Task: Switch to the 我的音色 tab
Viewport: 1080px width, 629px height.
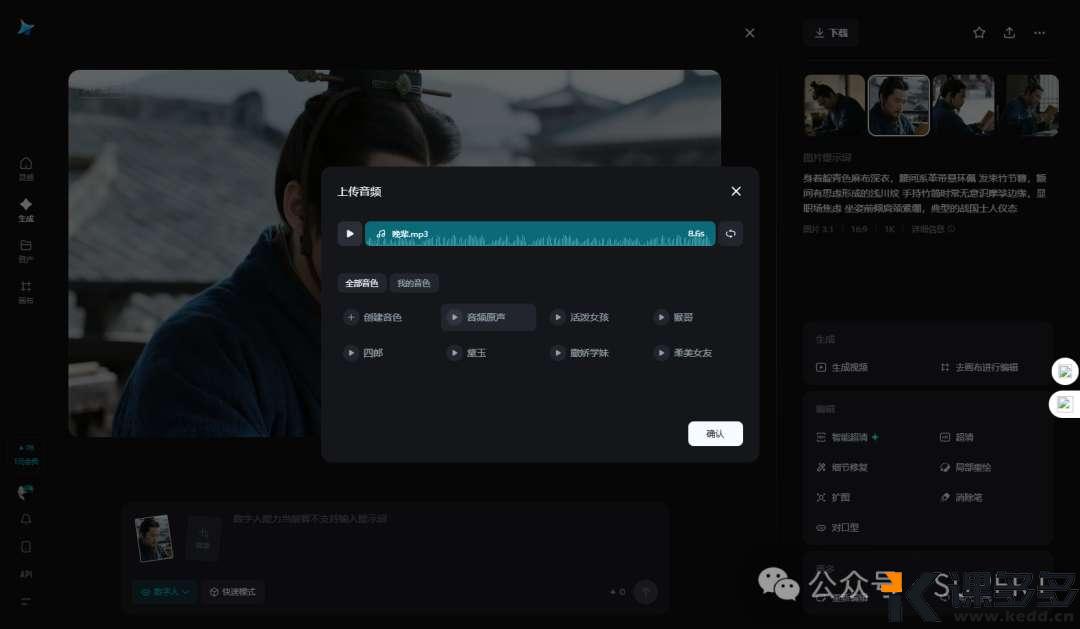Action: (x=414, y=283)
